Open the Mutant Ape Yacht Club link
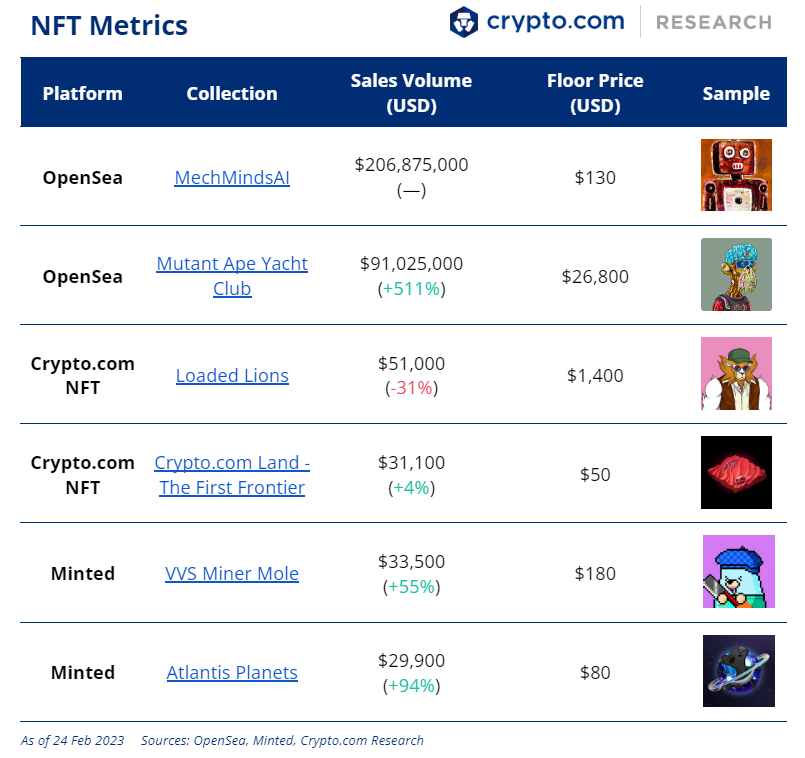Viewport: 805px width, 758px height. click(x=232, y=276)
